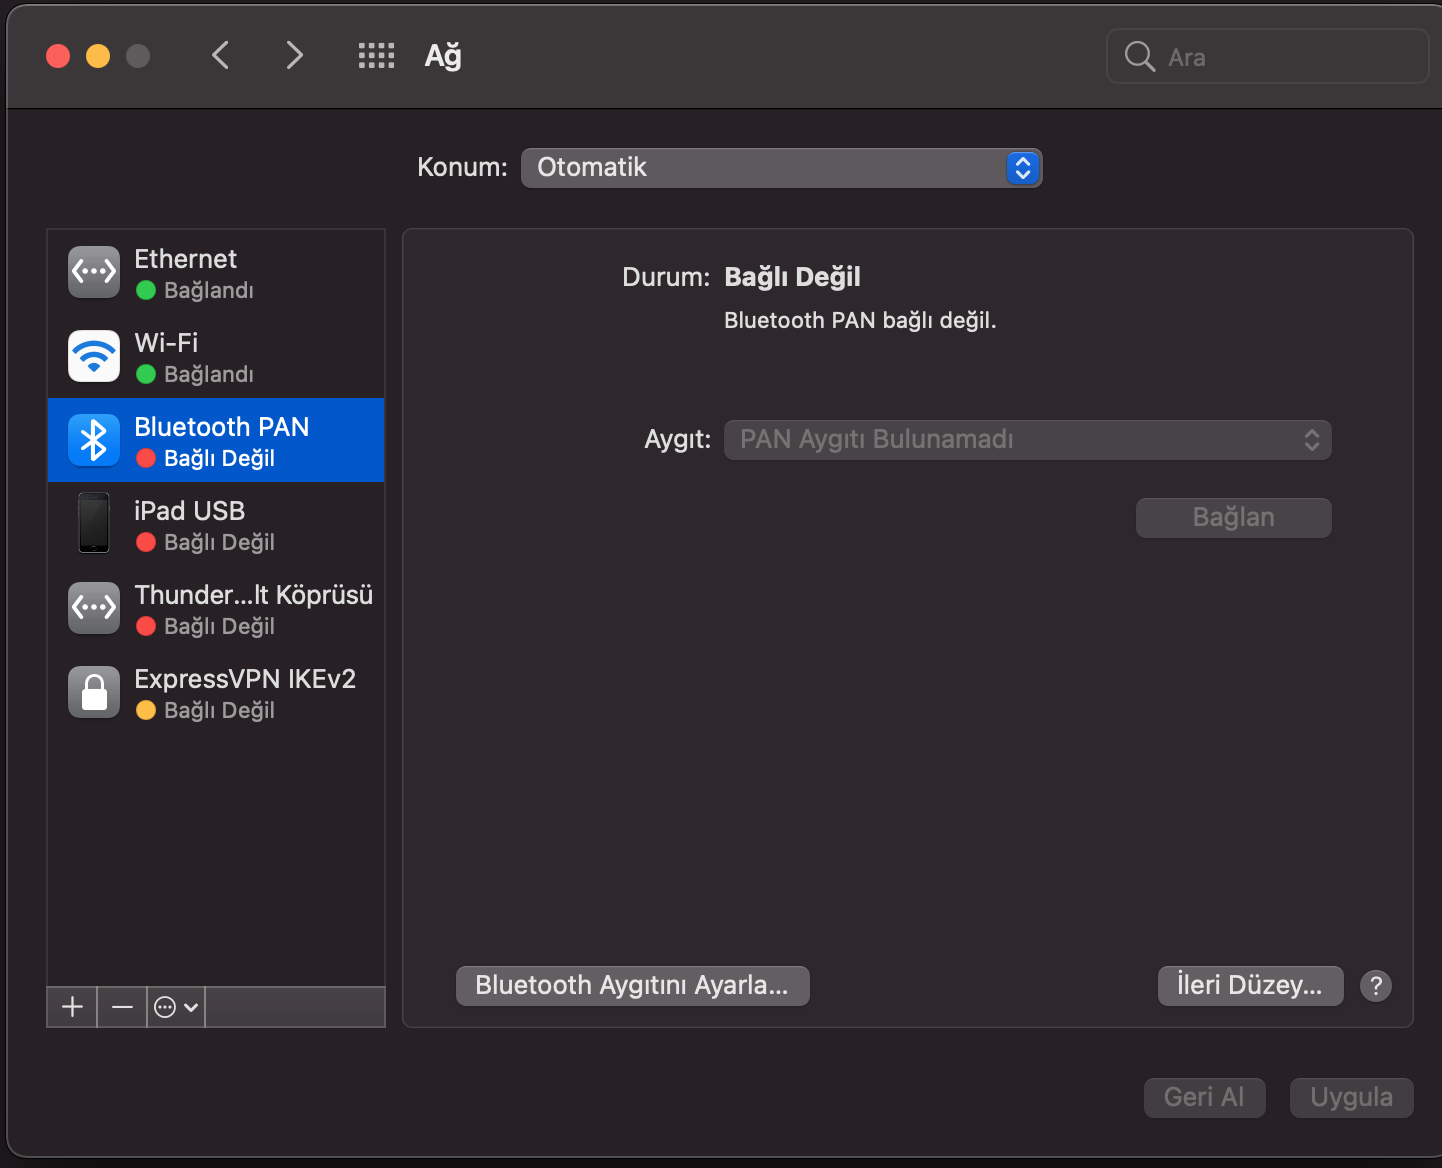Click the Wi-Fi icon in sidebar
Screen dimensions: 1442x1168
94,356
